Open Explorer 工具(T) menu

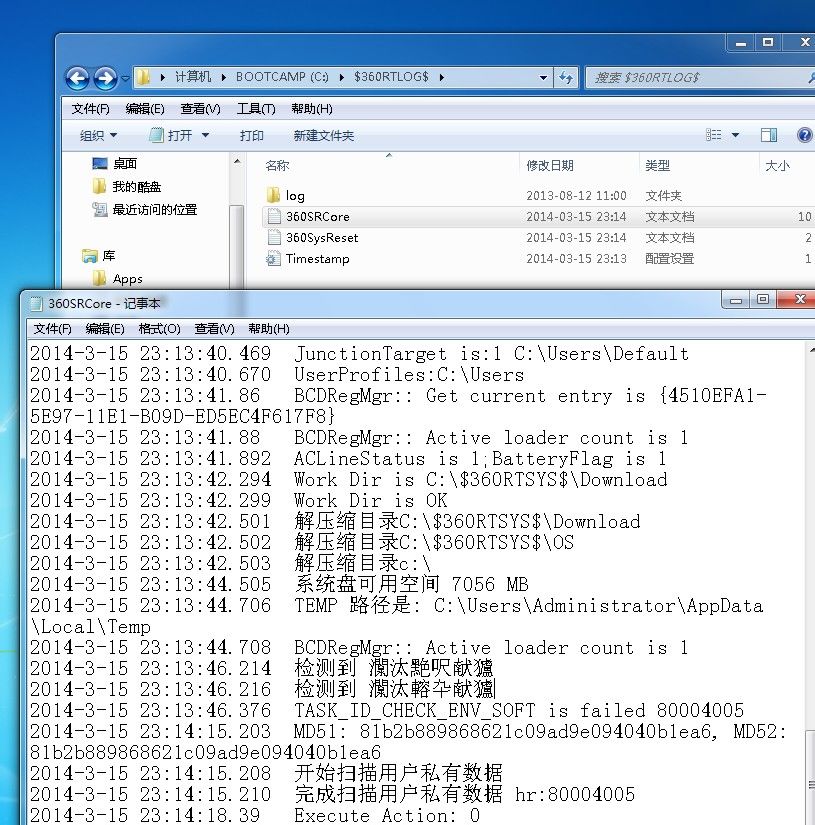pyautogui.click(x=256, y=109)
